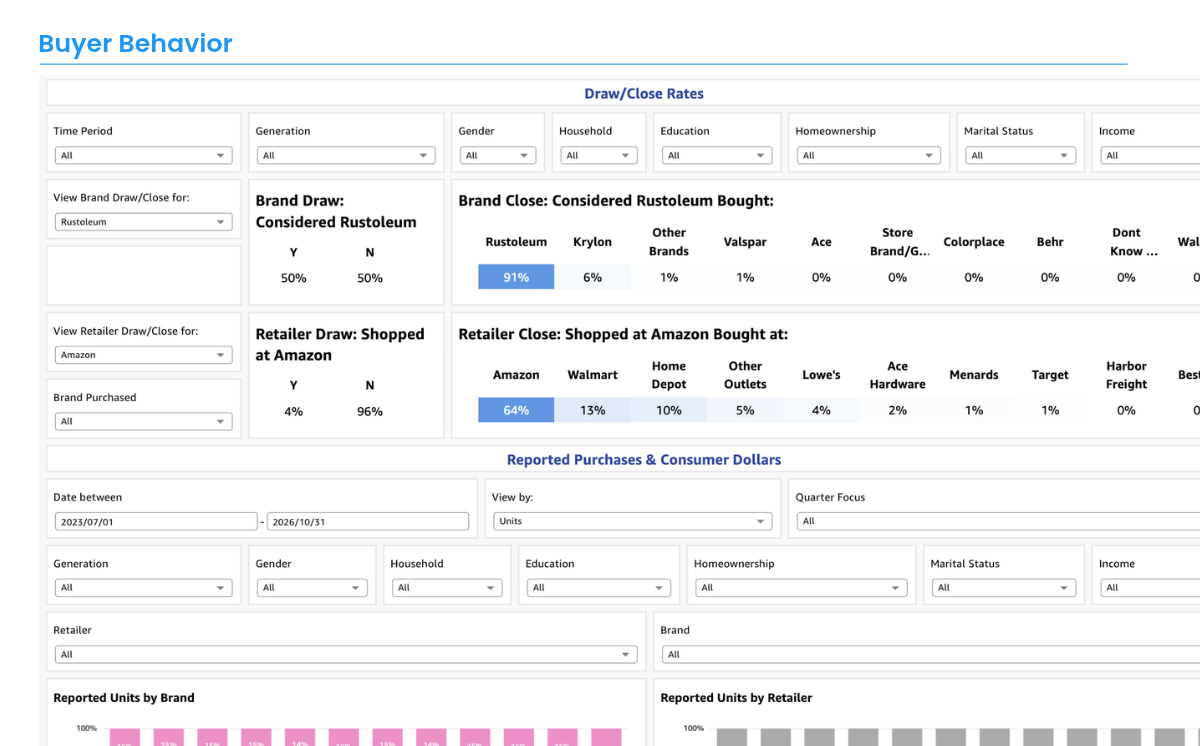The image size is (1200, 746).
Task: Click the Reported Units by Retailer chart title
Action: point(737,698)
